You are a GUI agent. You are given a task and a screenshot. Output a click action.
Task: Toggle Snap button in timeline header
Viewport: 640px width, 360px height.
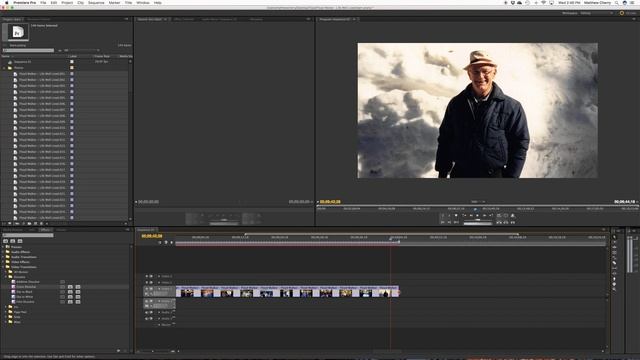(x=160, y=242)
